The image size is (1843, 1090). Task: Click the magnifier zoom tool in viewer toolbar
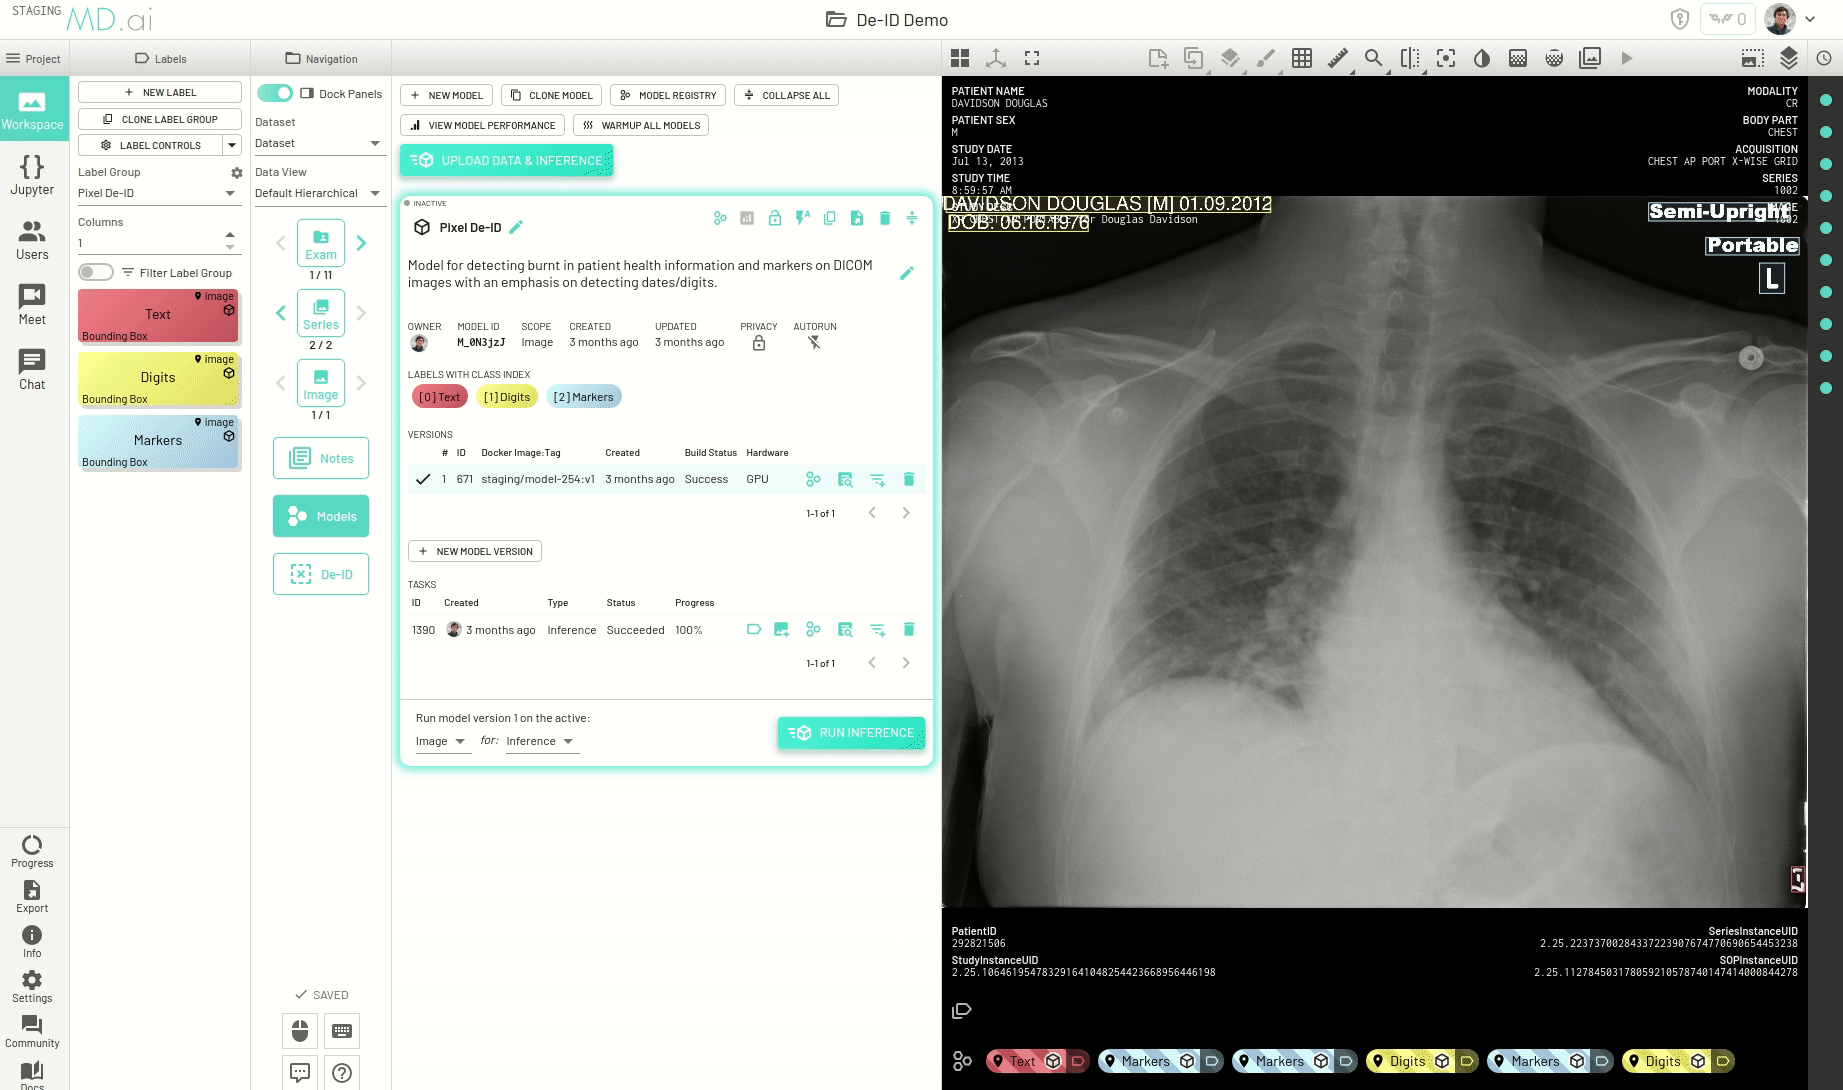point(1373,58)
